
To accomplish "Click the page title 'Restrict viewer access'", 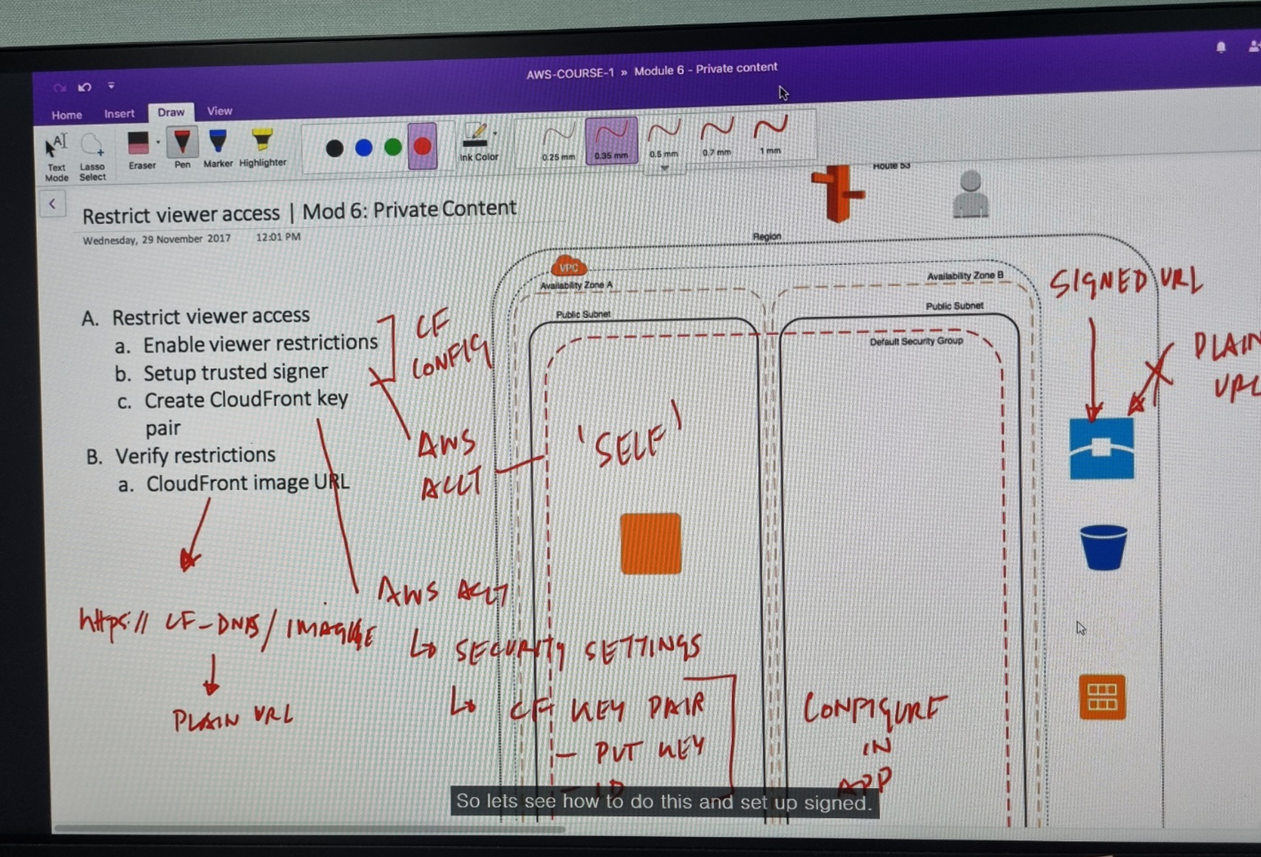I will tap(181, 214).
